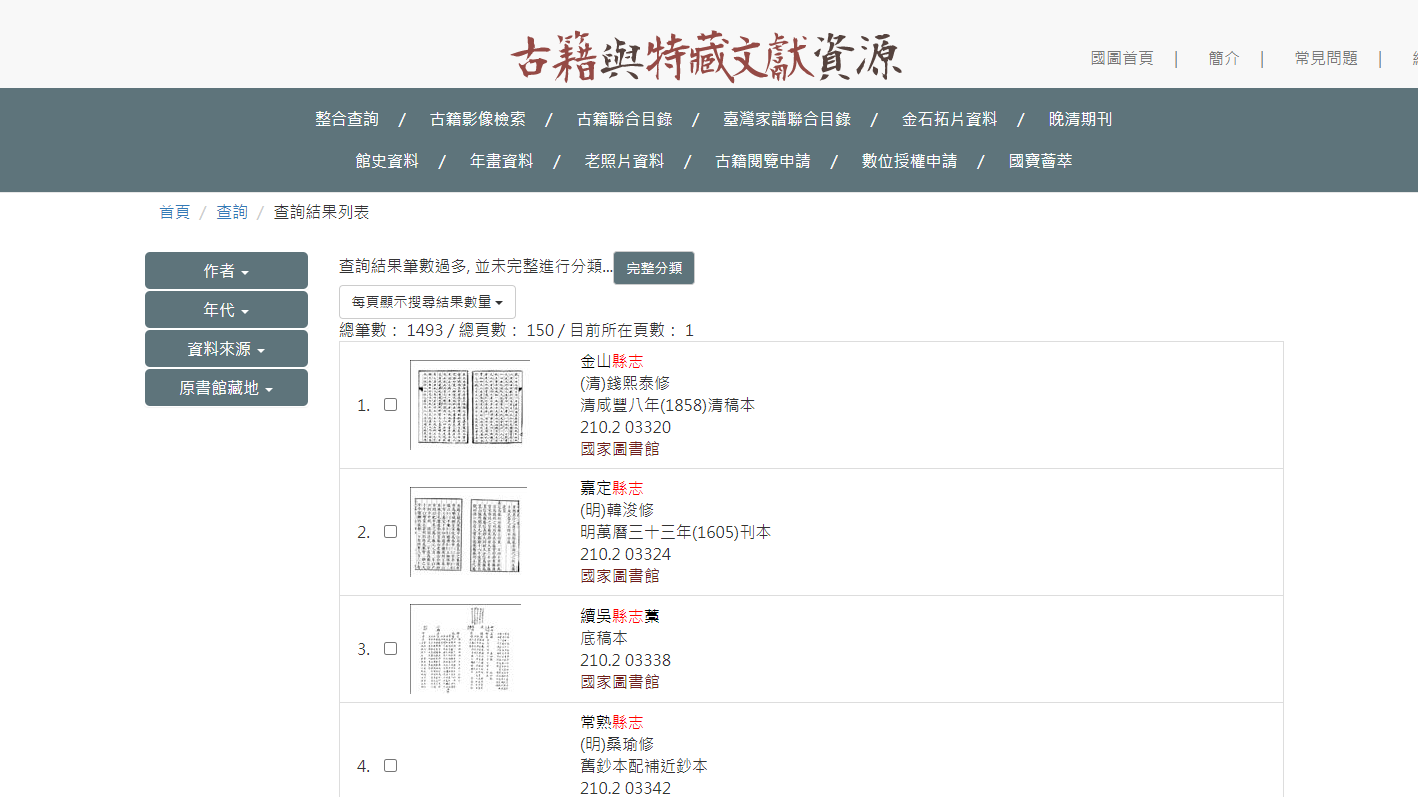Image resolution: width=1418 pixels, height=797 pixels.
Task: Open the 常見問題 link at top
Action: (x=1326, y=58)
